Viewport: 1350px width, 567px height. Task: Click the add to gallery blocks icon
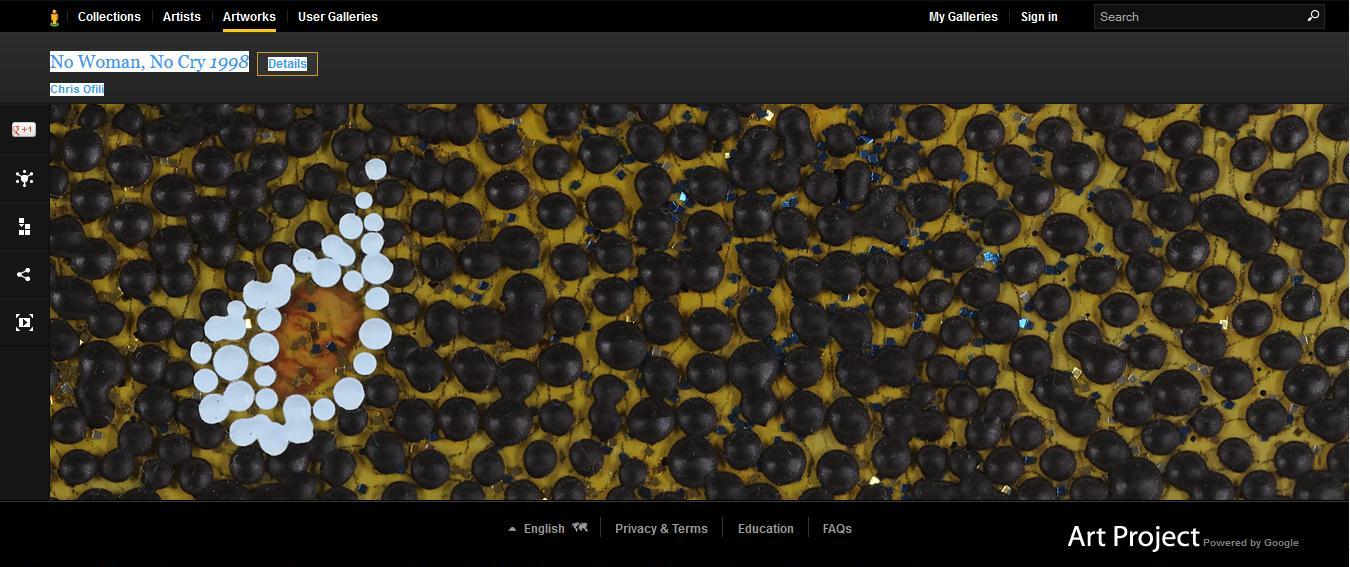(x=24, y=227)
